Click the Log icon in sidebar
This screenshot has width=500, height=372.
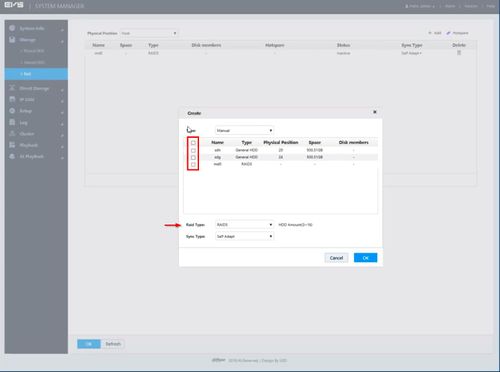[x=12, y=122]
